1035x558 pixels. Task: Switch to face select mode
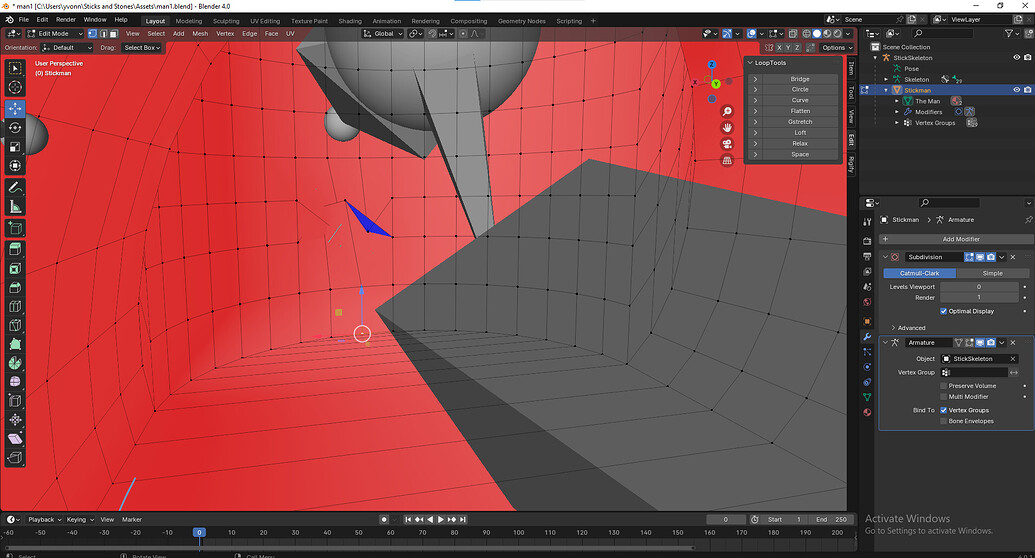114,34
